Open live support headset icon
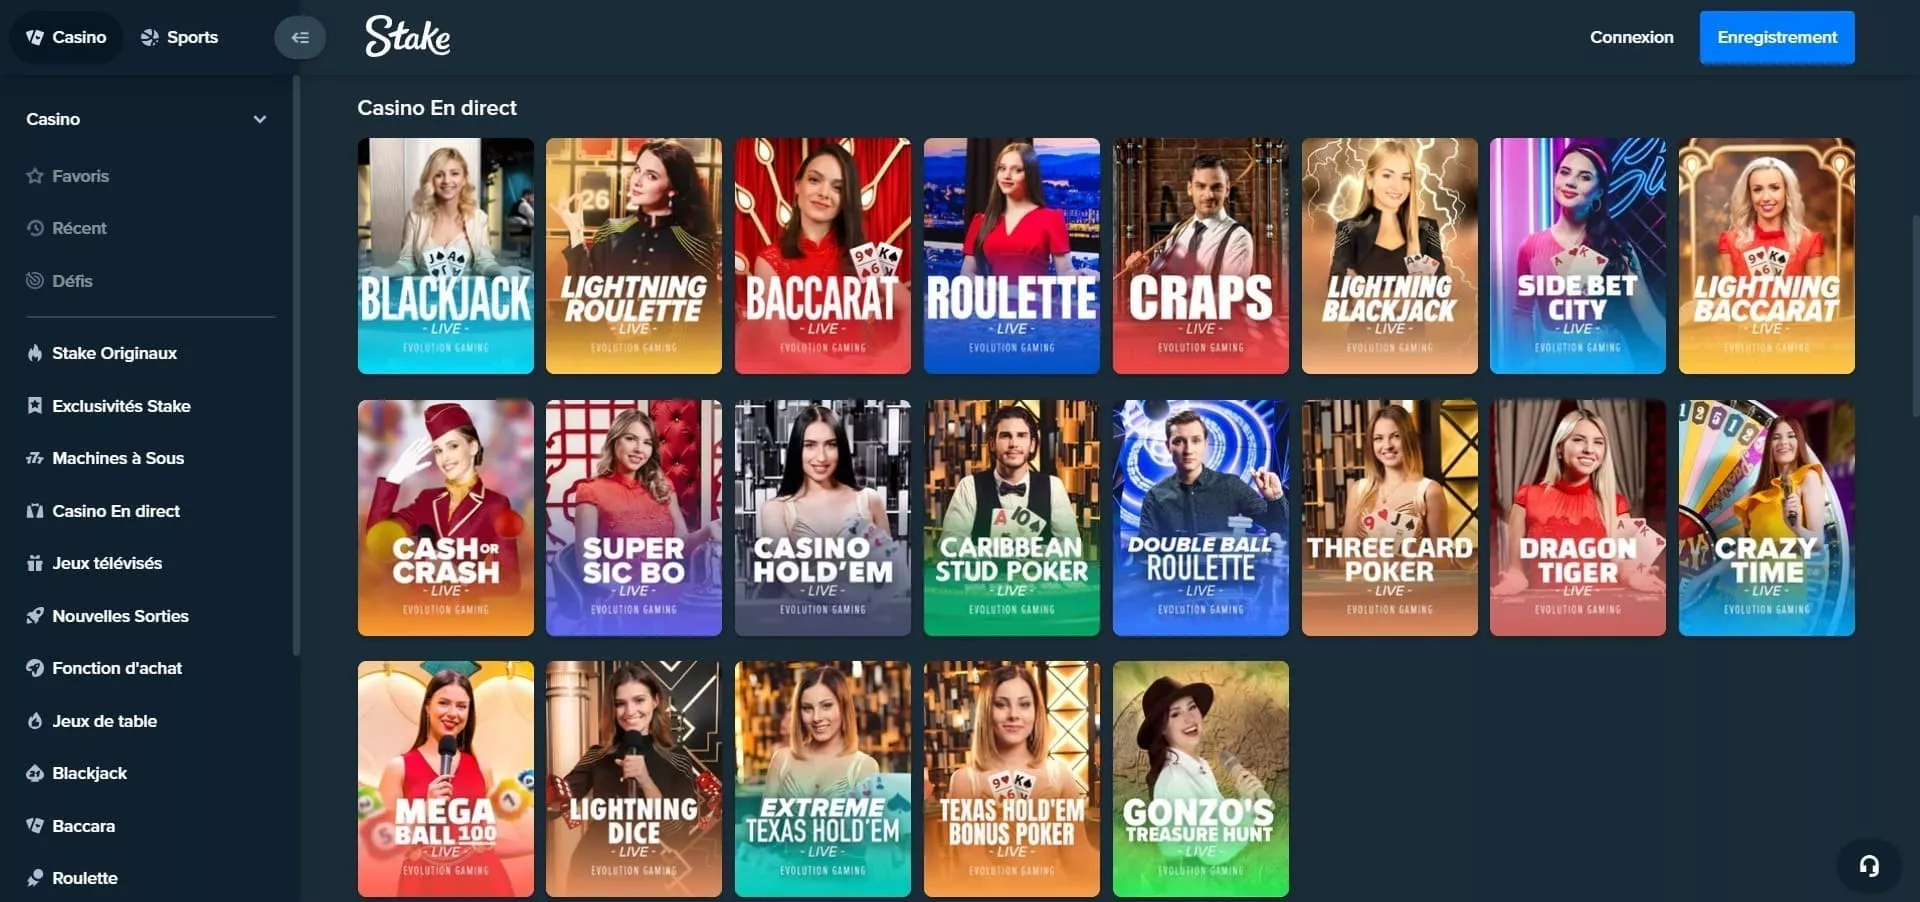Viewport: 1920px width, 902px height. click(x=1869, y=866)
